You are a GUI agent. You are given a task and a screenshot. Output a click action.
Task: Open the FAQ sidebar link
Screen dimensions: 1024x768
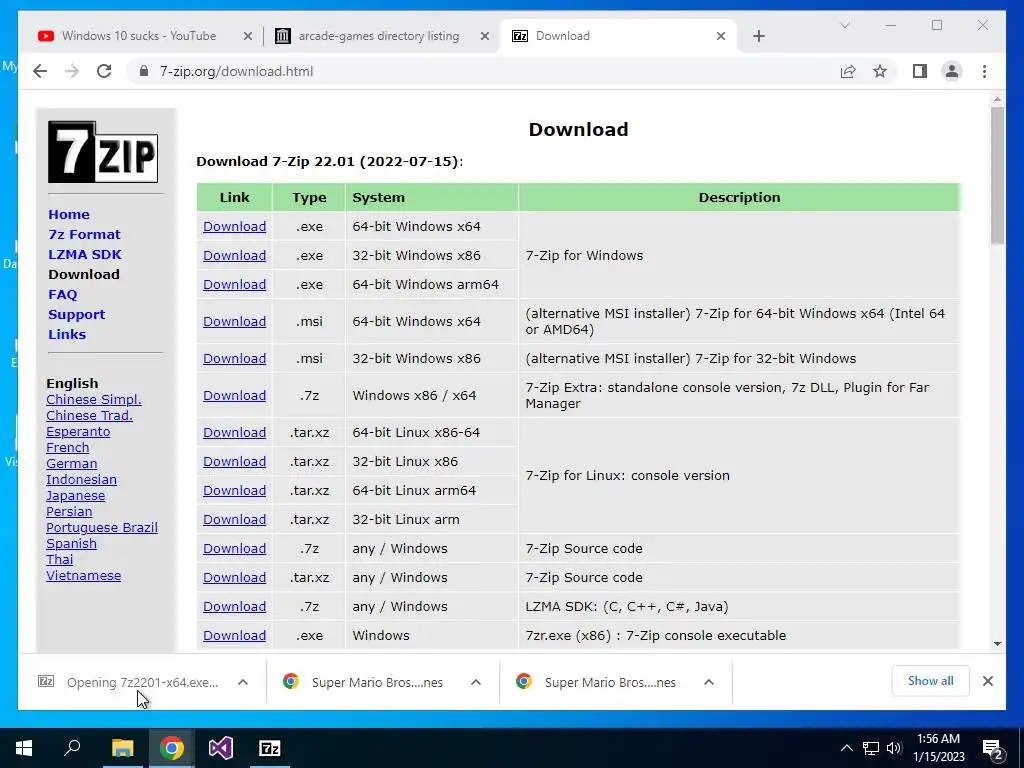click(63, 295)
